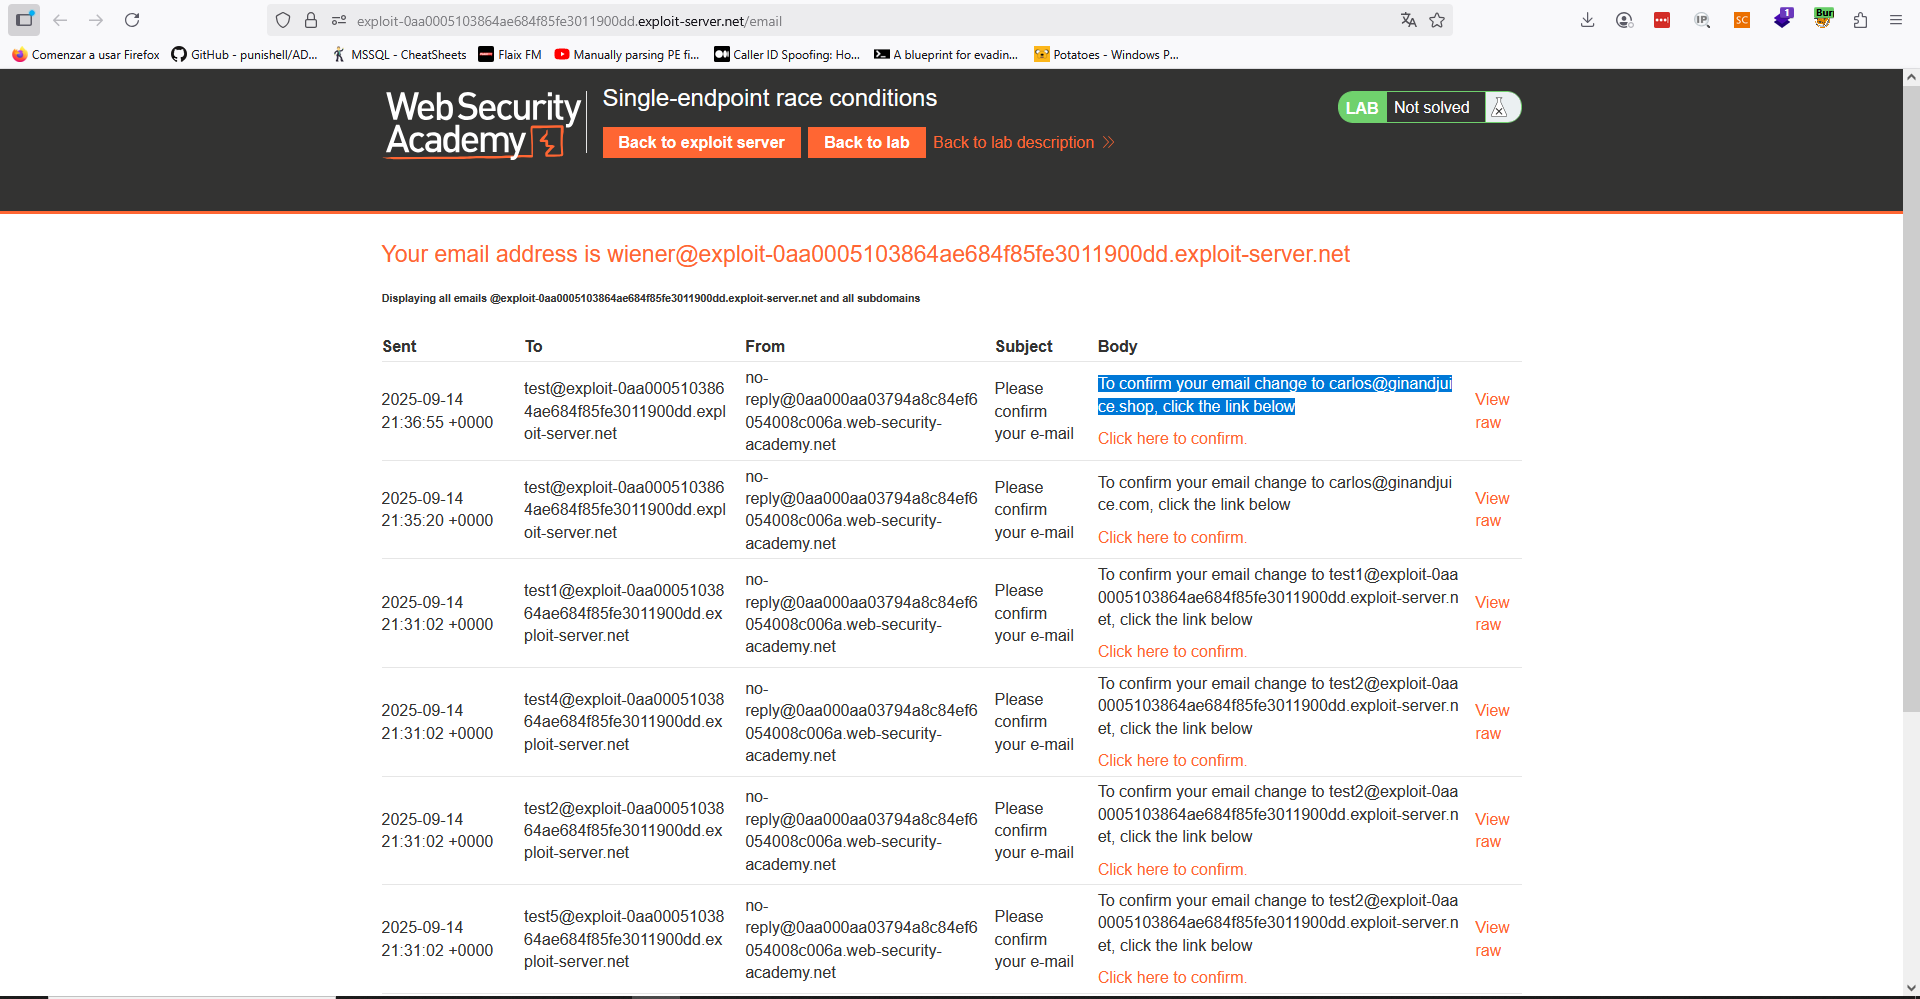
Task: Click the site permissions icon in address bar
Action: point(339,20)
